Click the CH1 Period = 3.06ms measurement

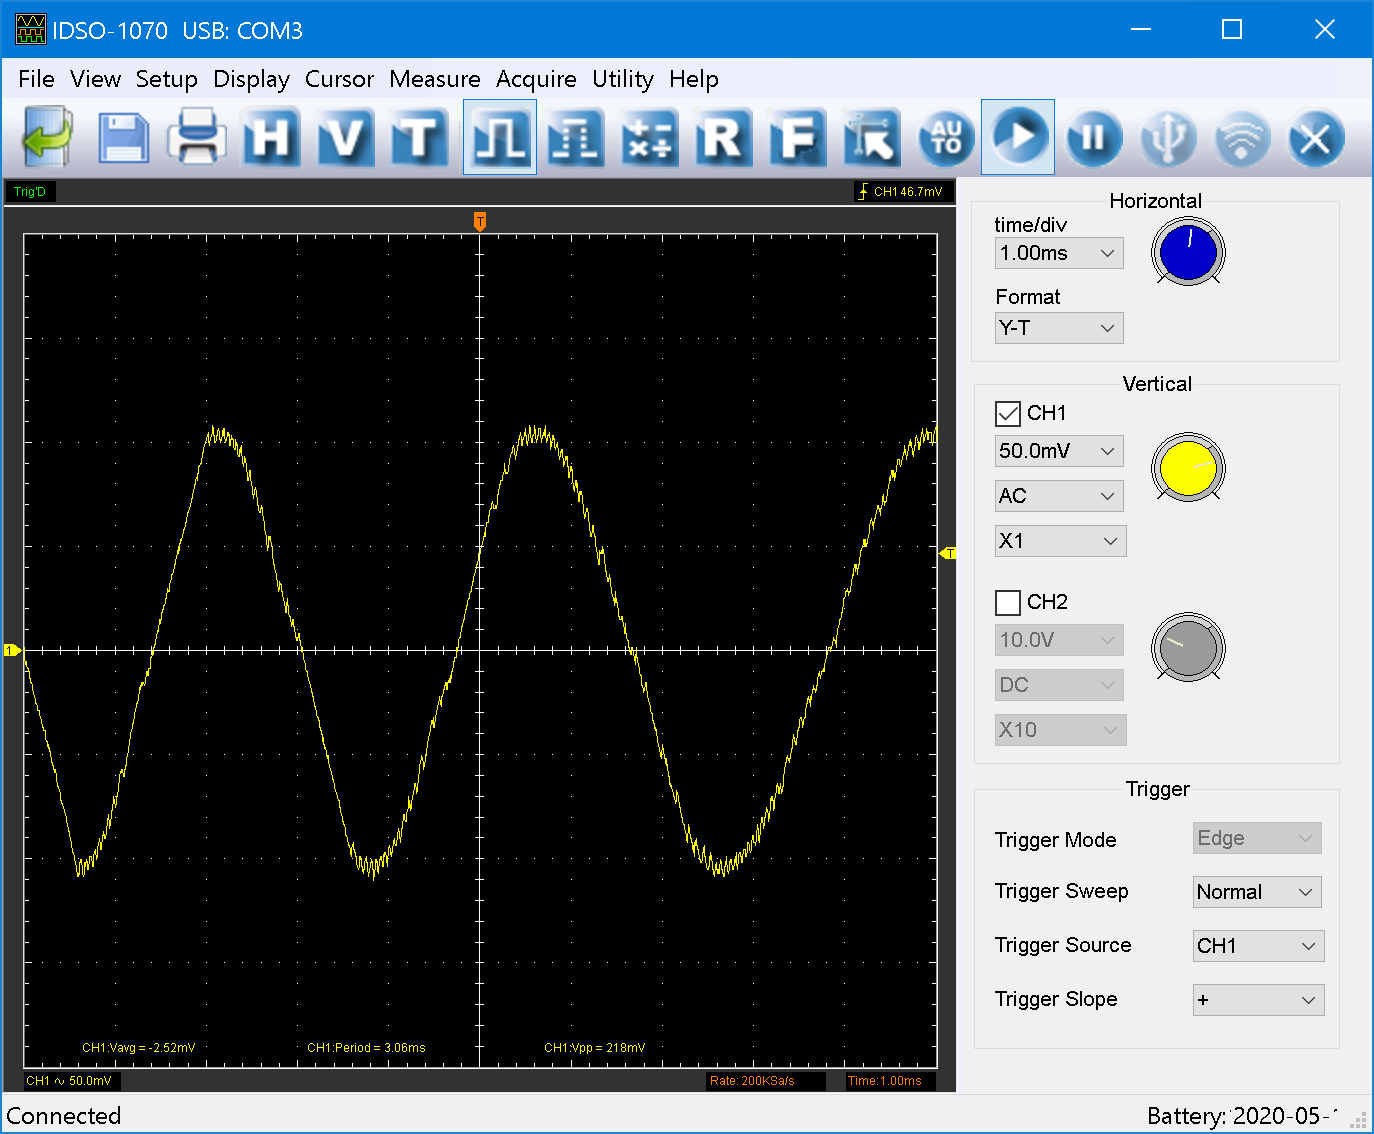366,1048
